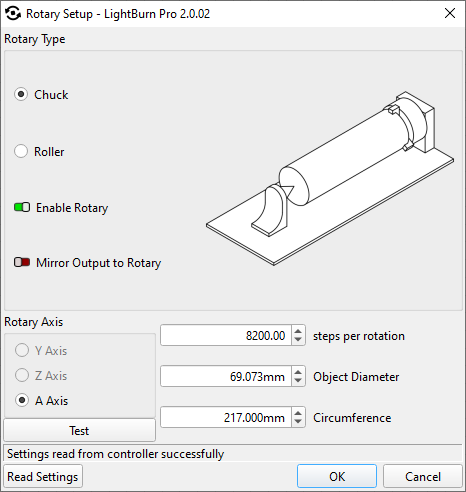Viewport: 466px width, 492px height.
Task: Choose the A Axis radio button
Action: pyautogui.click(x=22, y=400)
